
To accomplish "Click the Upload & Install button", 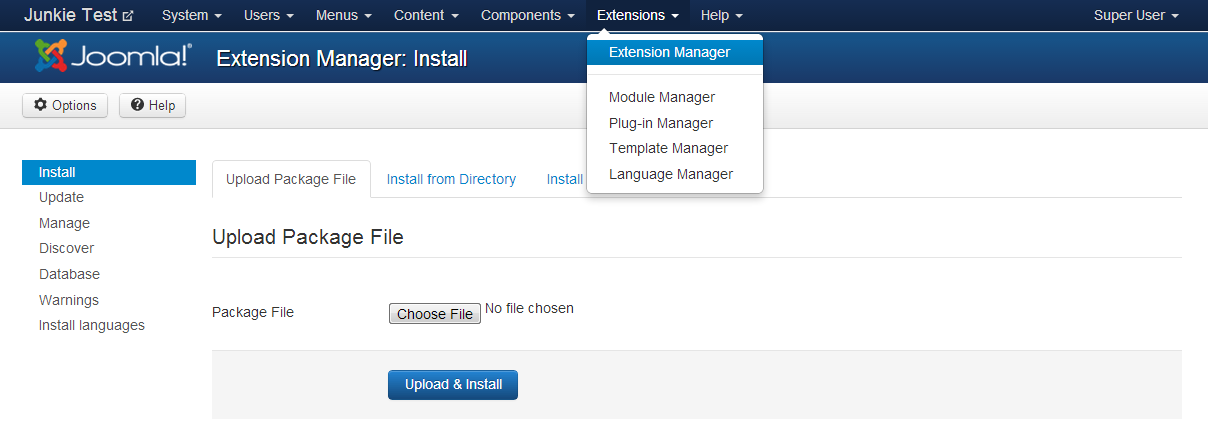I will point(453,384).
